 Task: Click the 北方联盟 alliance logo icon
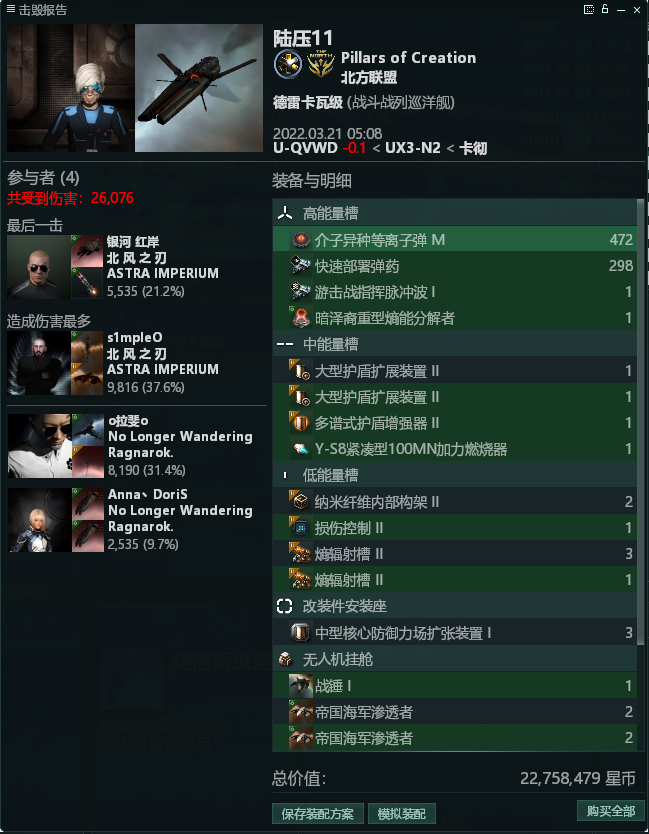point(321,64)
